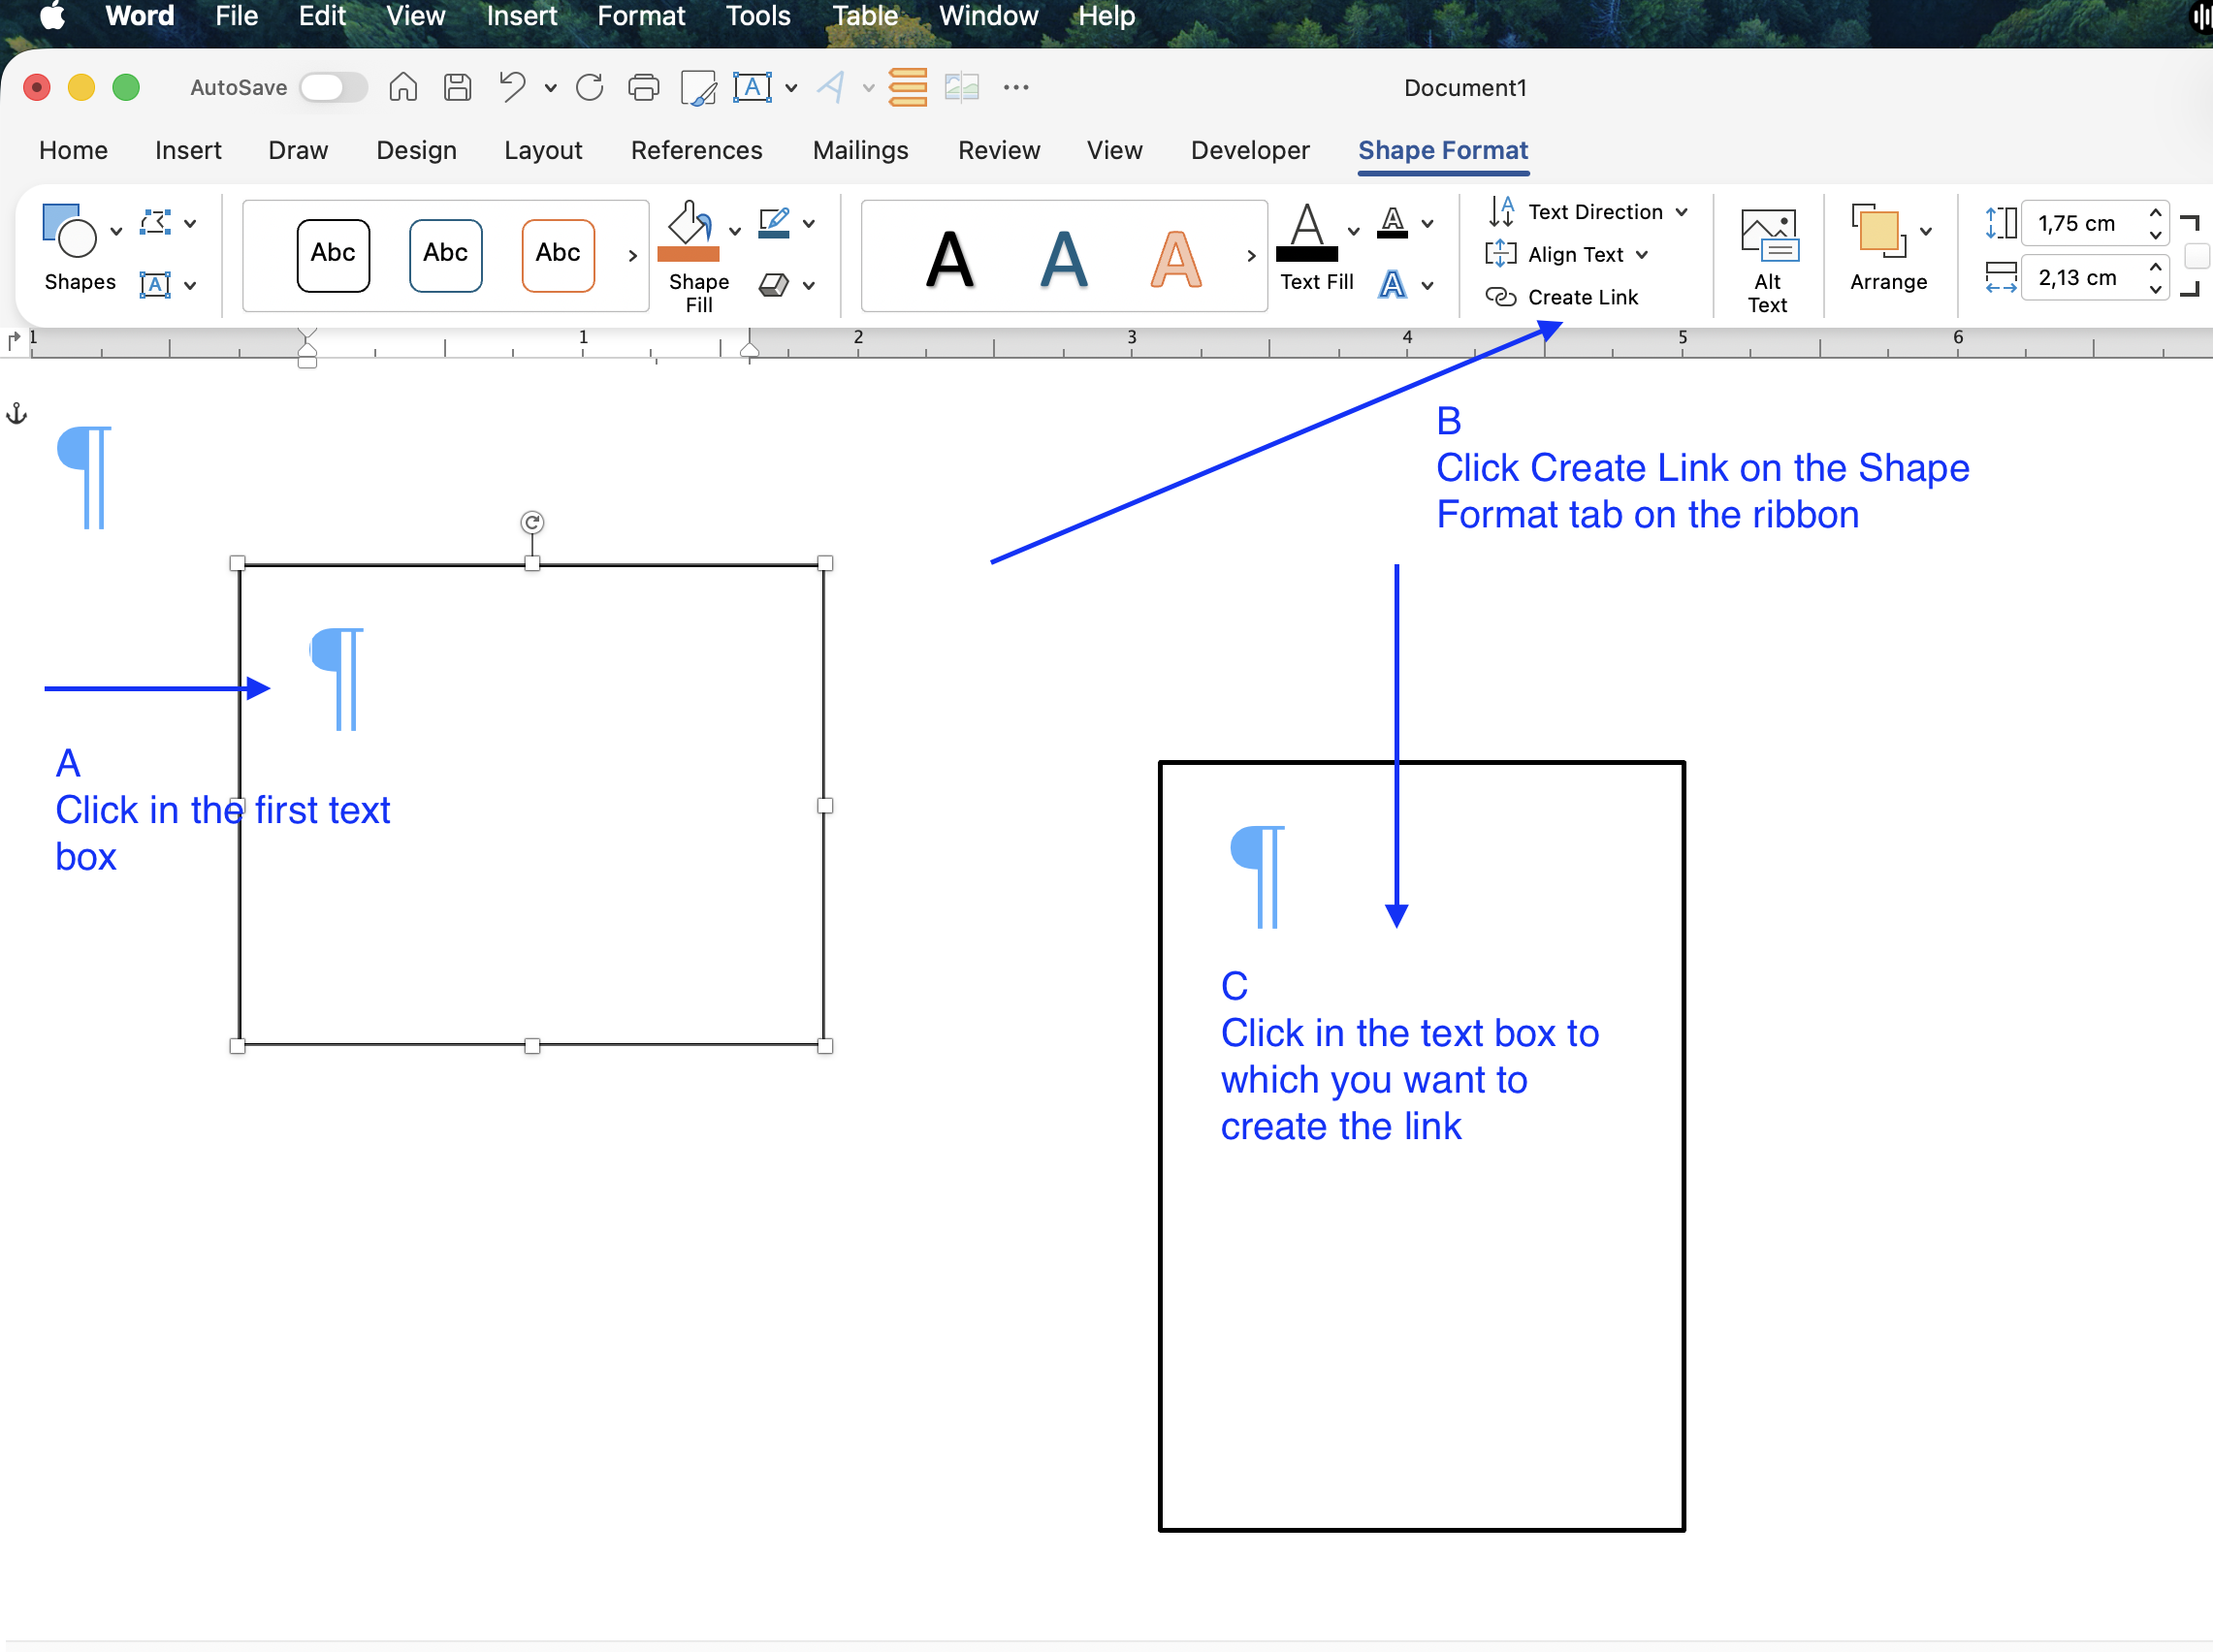Select the Shape Format tab
This screenshot has height=1652, width=2213.
[x=1442, y=150]
